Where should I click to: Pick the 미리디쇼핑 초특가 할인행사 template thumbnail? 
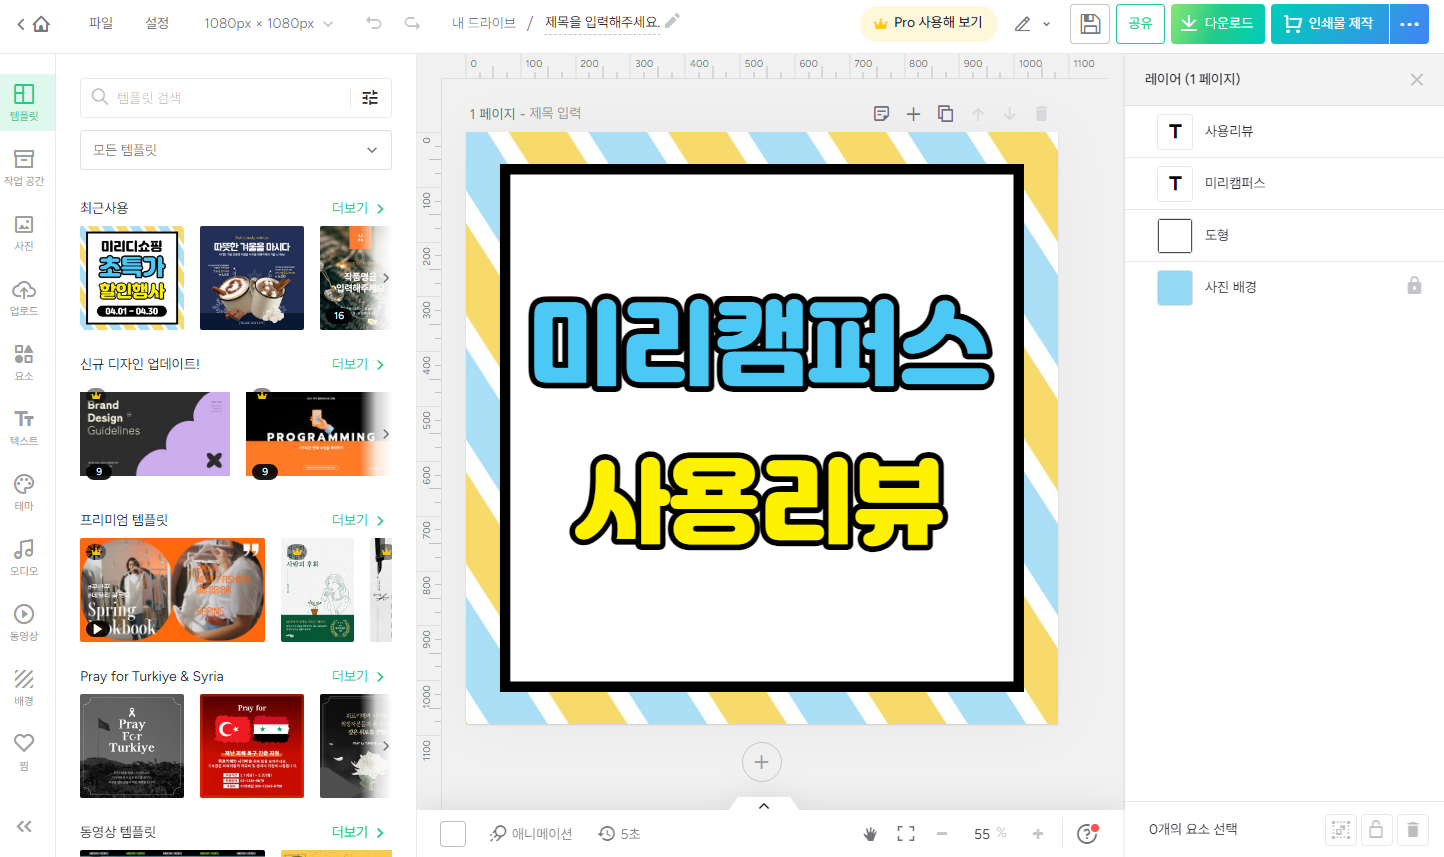(x=132, y=278)
